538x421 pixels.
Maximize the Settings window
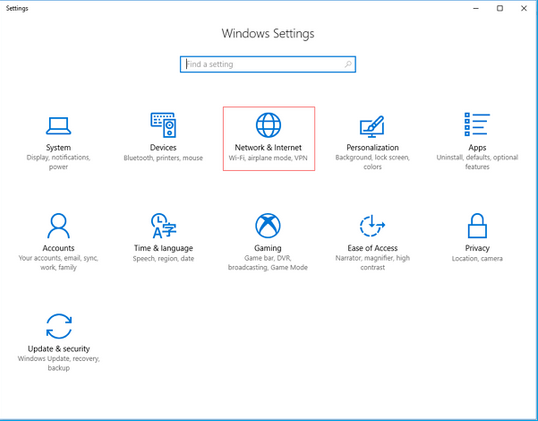pyautogui.click(x=500, y=8)
